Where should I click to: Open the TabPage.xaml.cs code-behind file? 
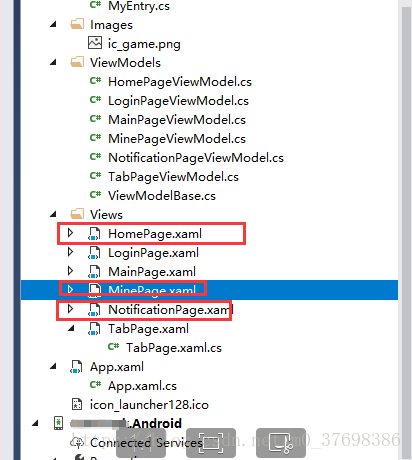(174, 348)
